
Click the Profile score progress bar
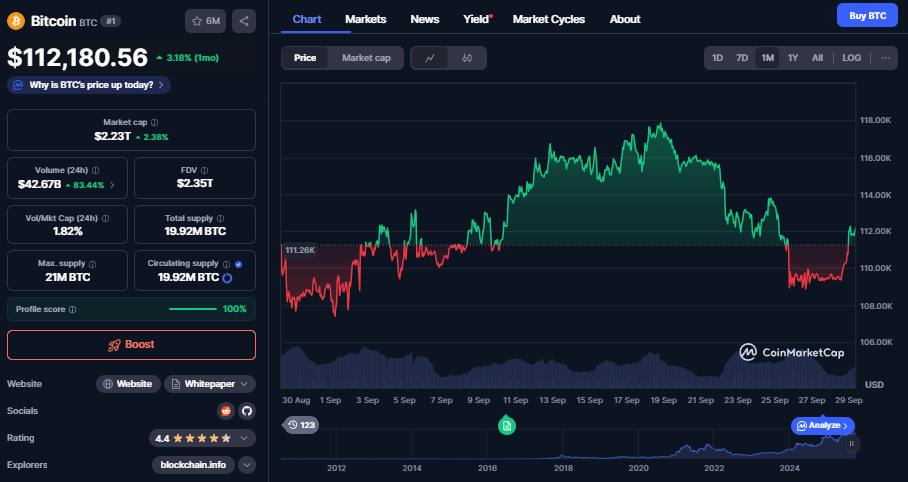click(x=193, y=309)
